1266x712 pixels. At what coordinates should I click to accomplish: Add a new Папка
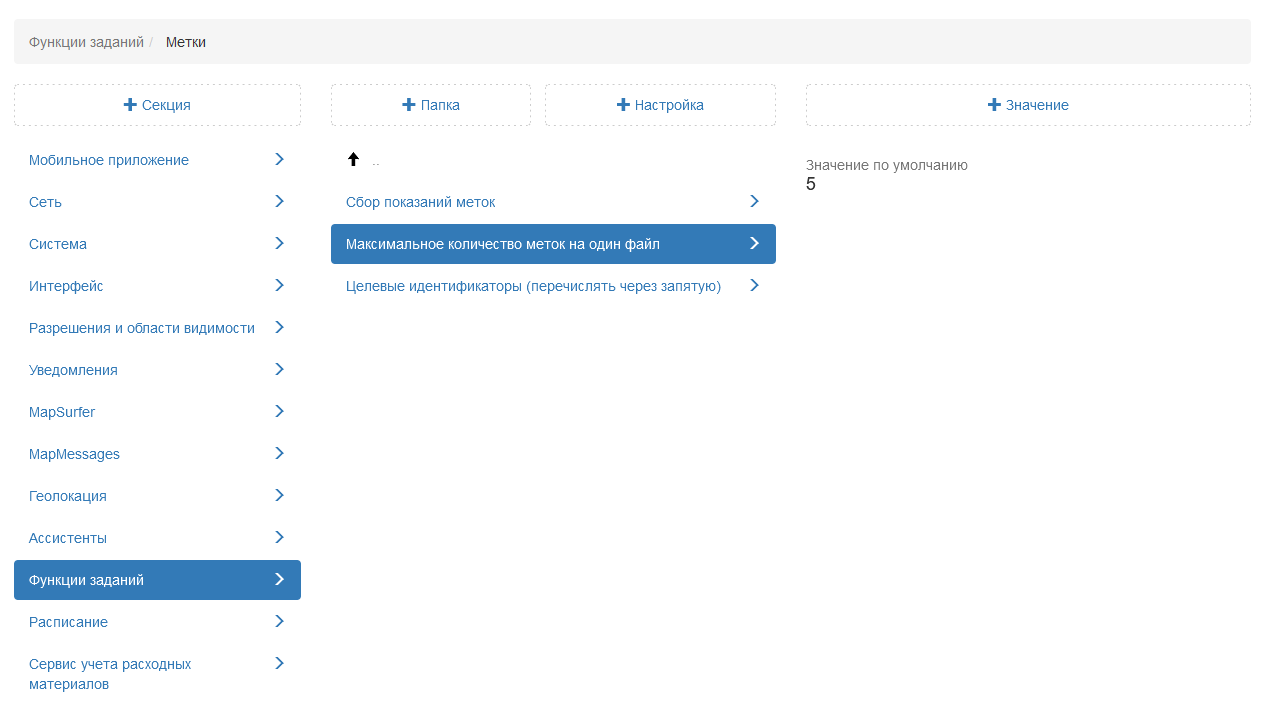pyautogui.click(x=431, y=105)
